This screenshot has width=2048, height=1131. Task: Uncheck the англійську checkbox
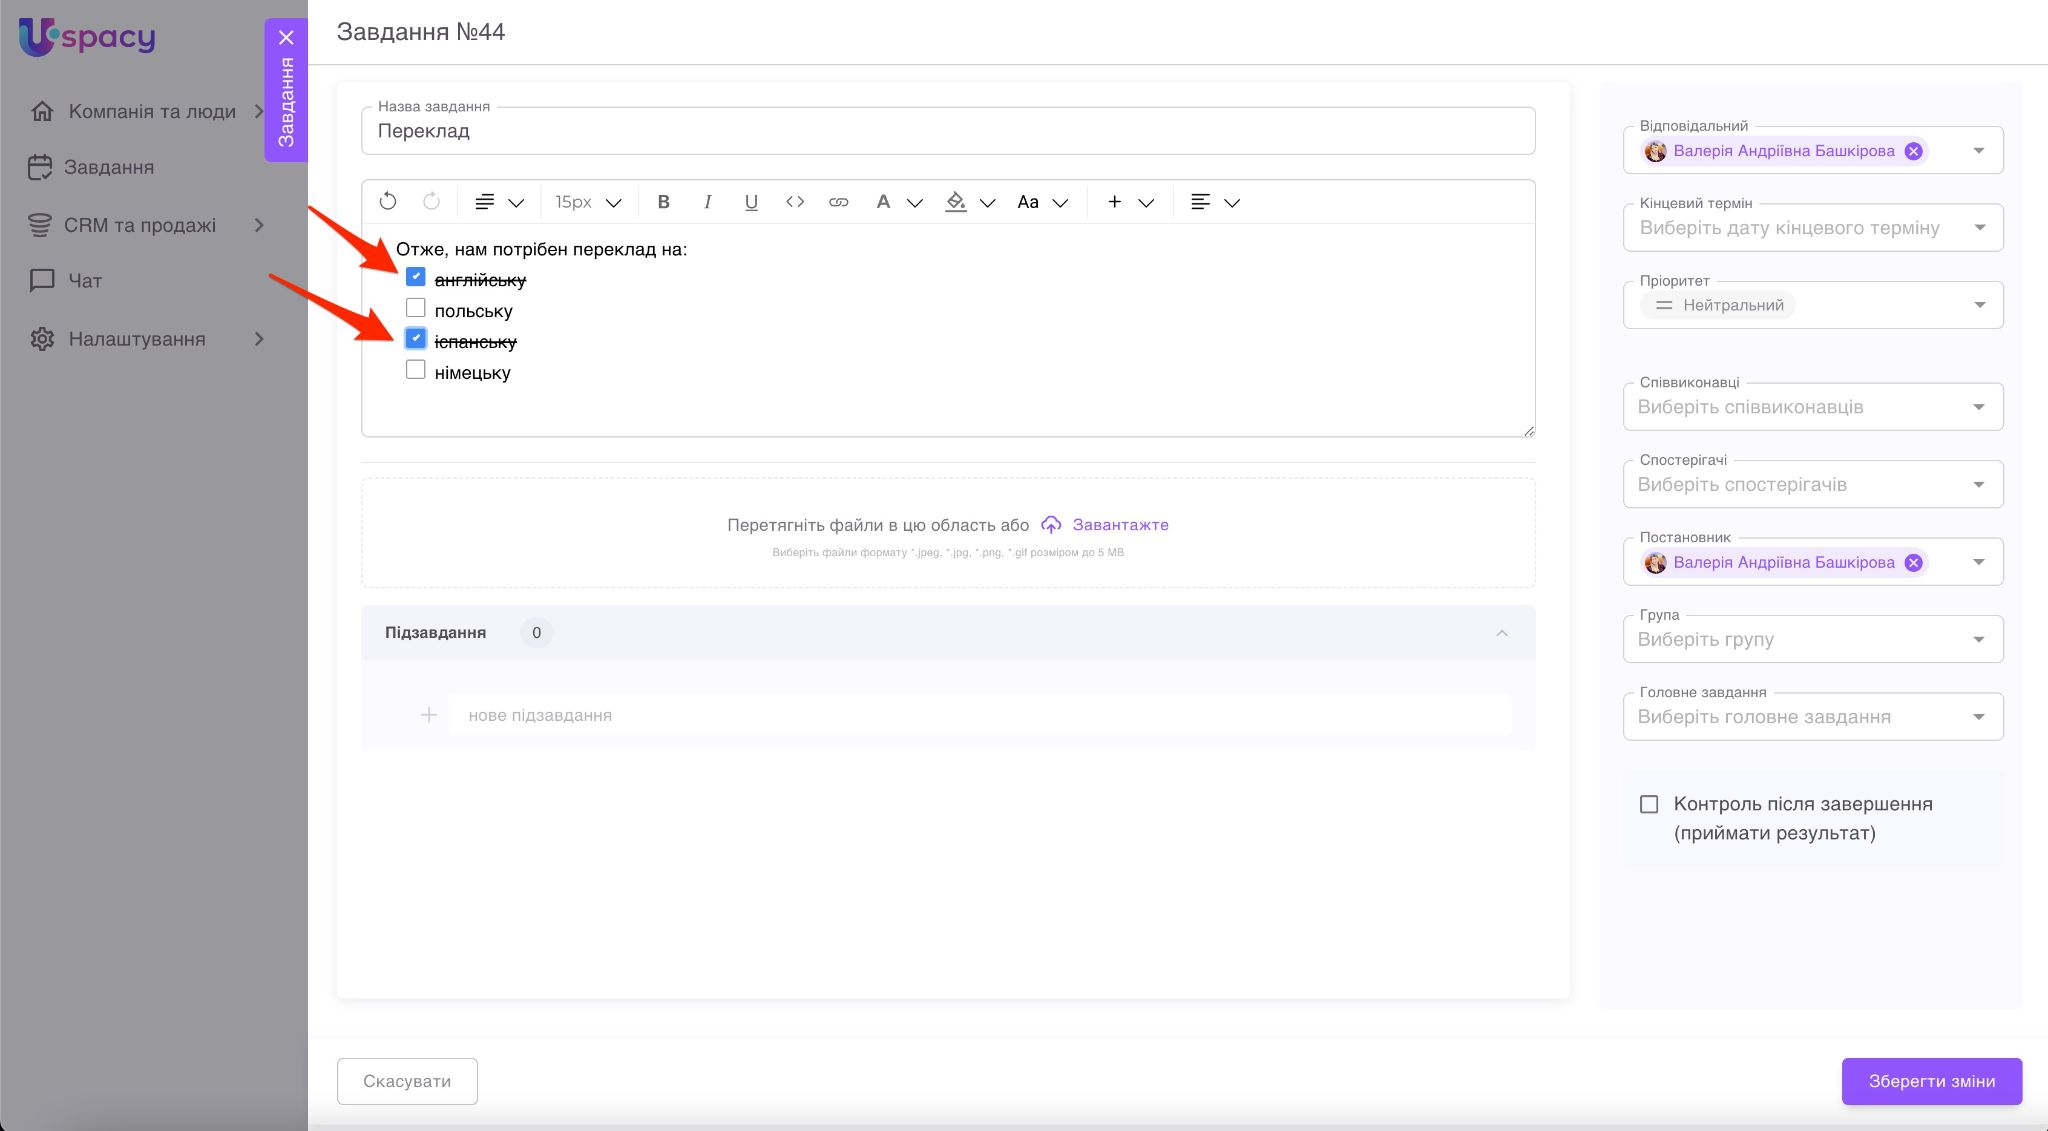pos(416,277)
